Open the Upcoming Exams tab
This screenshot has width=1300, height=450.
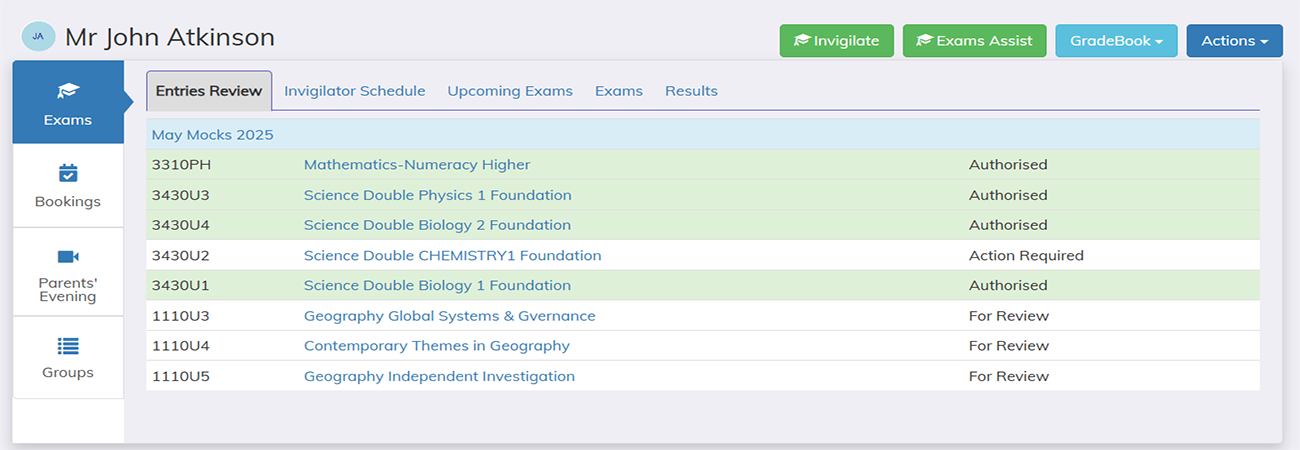pos(510,91)
